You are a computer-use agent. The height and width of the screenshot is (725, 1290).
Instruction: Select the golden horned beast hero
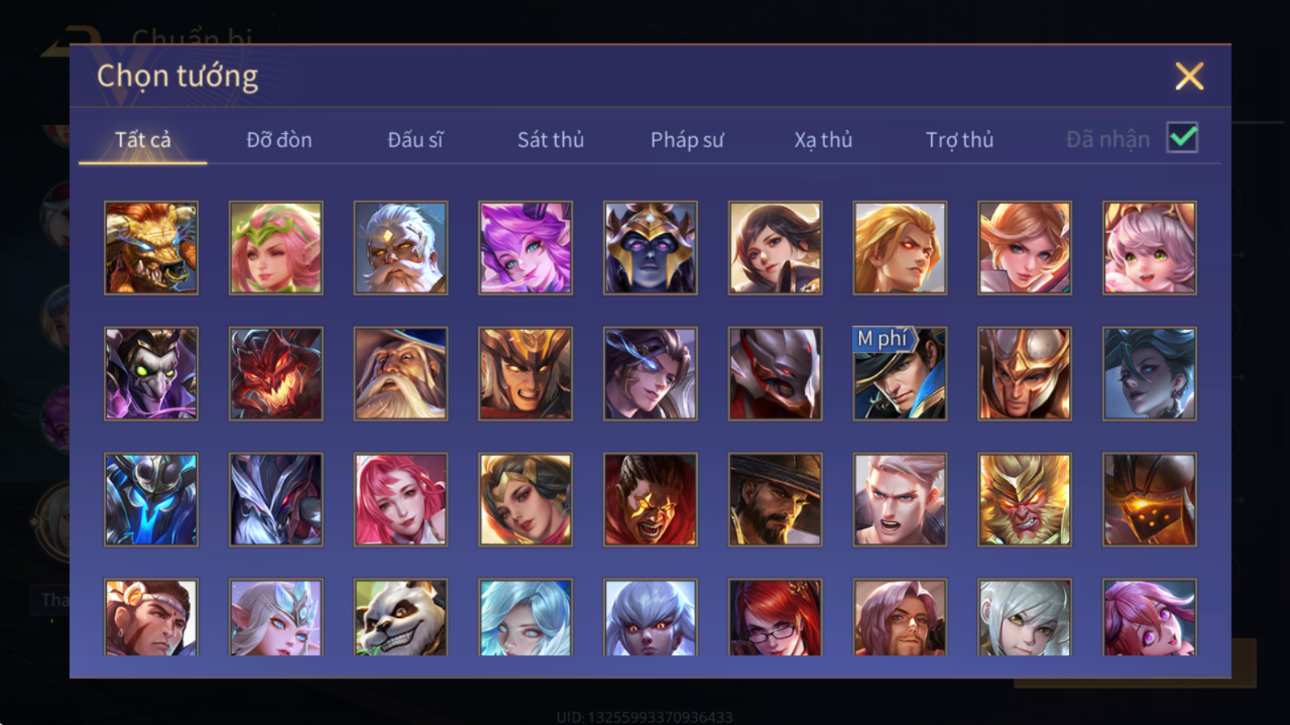click(x=151, y=248)
